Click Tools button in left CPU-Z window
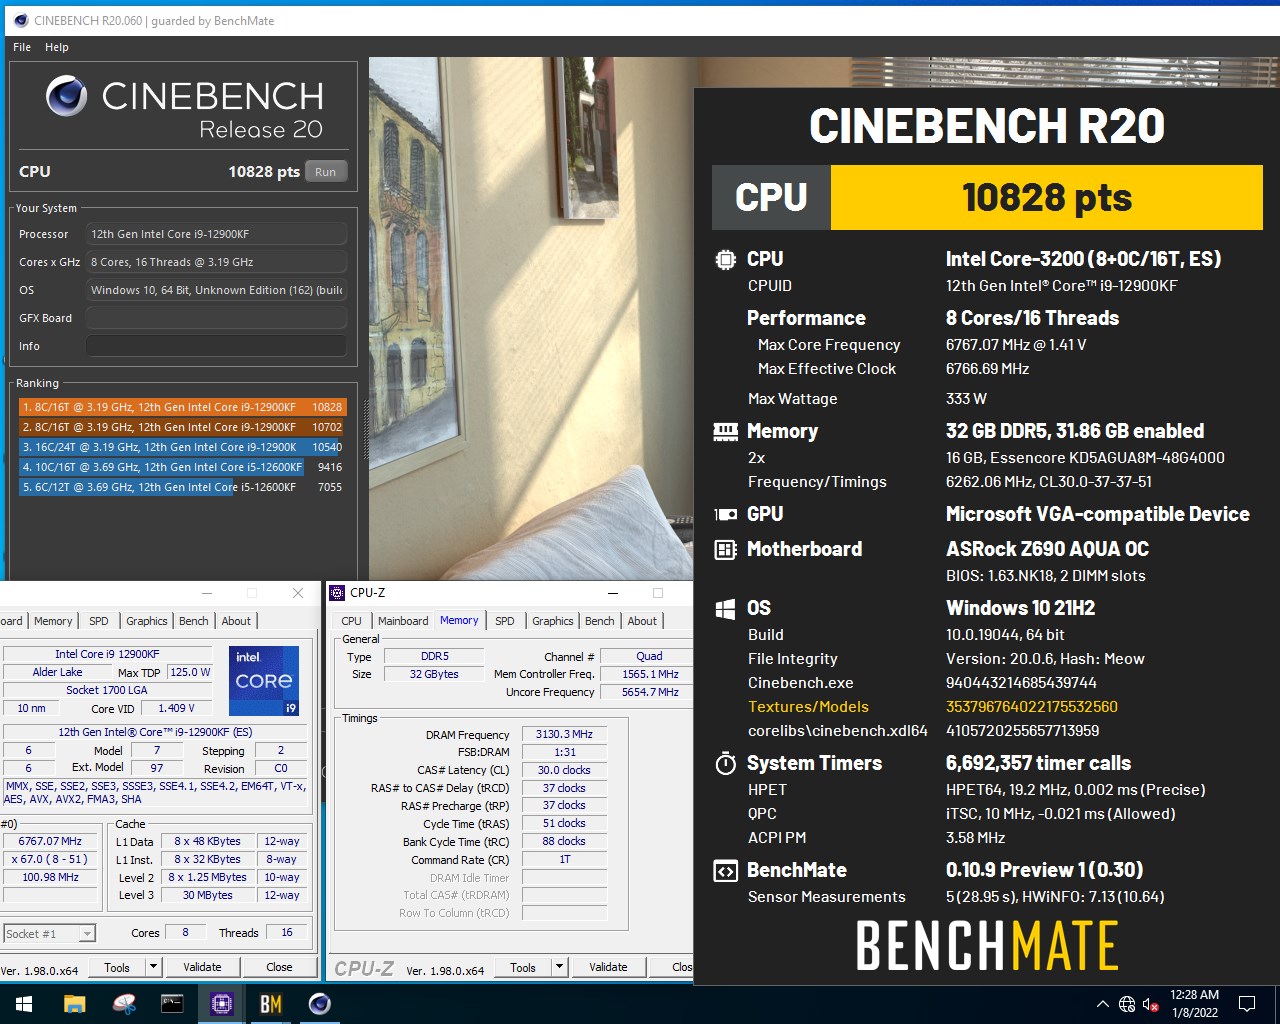Screen dimensions: 1280x1024 coord(117,967)
